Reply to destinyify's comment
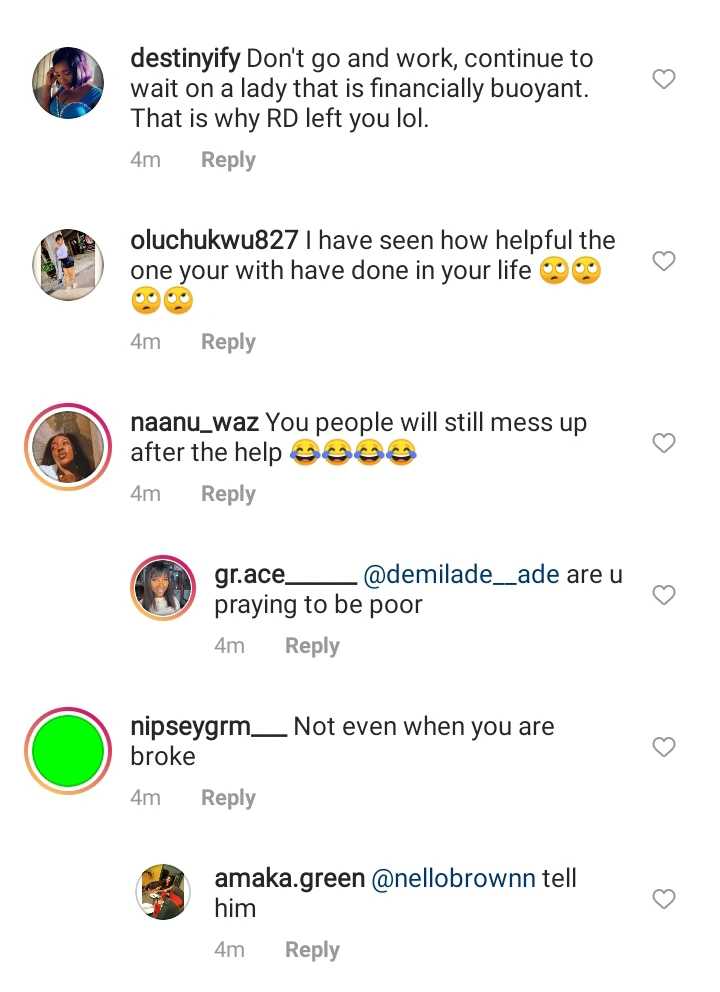Screen dimensions: 720x992 coord(228,160)
